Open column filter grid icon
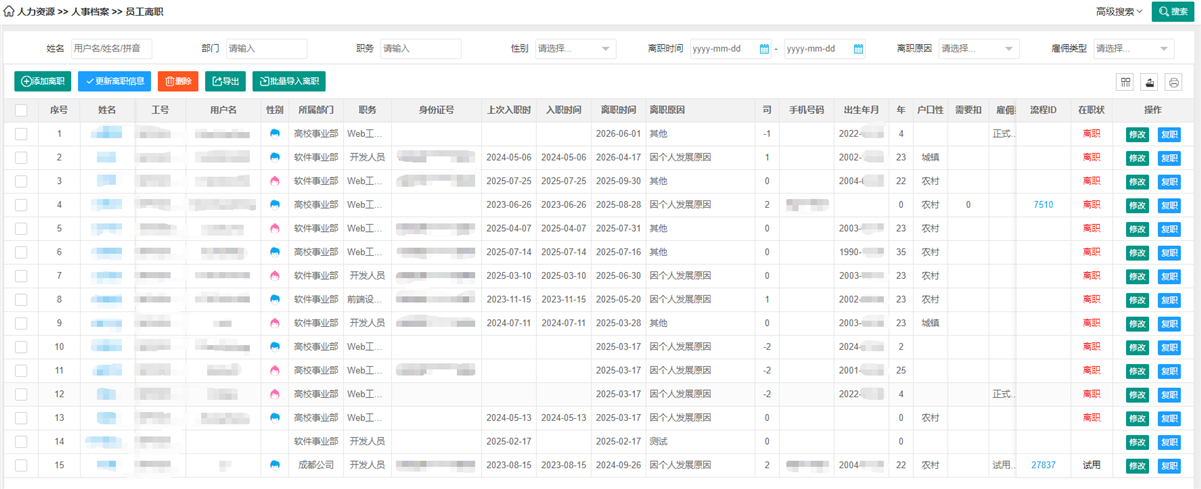Screen dimensions: 1201x489 pos(1125,82)
